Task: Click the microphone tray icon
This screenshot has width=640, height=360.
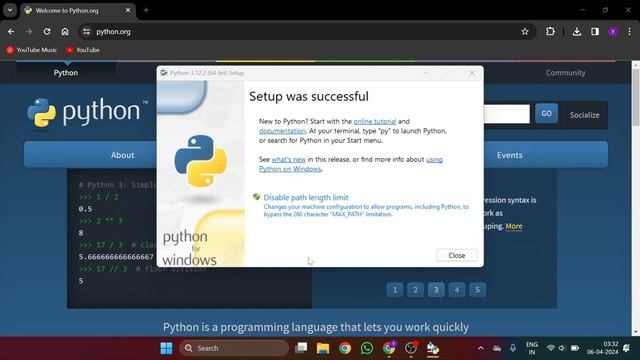Action: tap(513, 348)
